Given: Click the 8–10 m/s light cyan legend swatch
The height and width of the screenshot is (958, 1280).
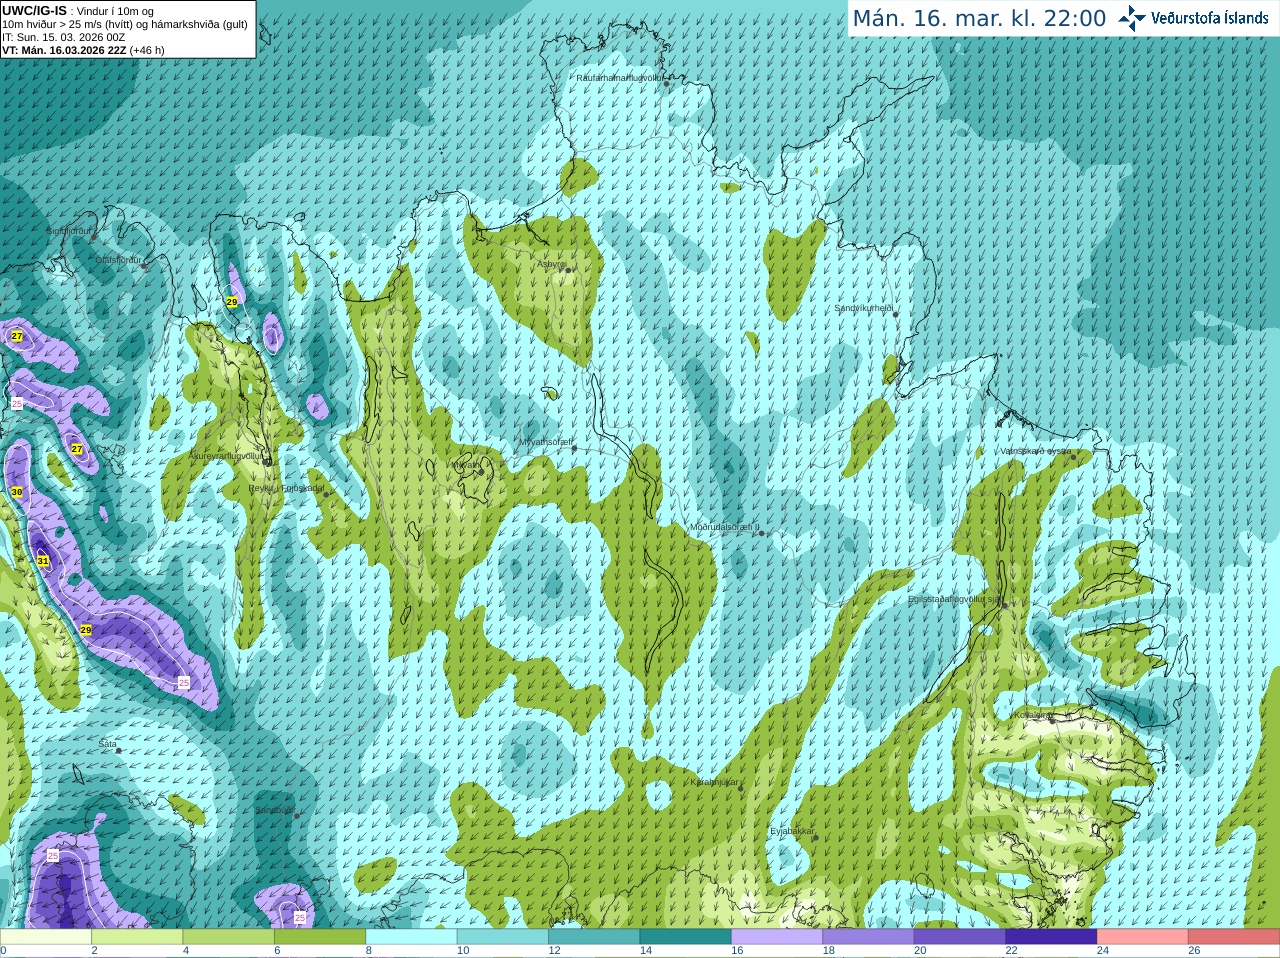Looking at the screenshot, I should pyautogui.click(x=412, y=937).
